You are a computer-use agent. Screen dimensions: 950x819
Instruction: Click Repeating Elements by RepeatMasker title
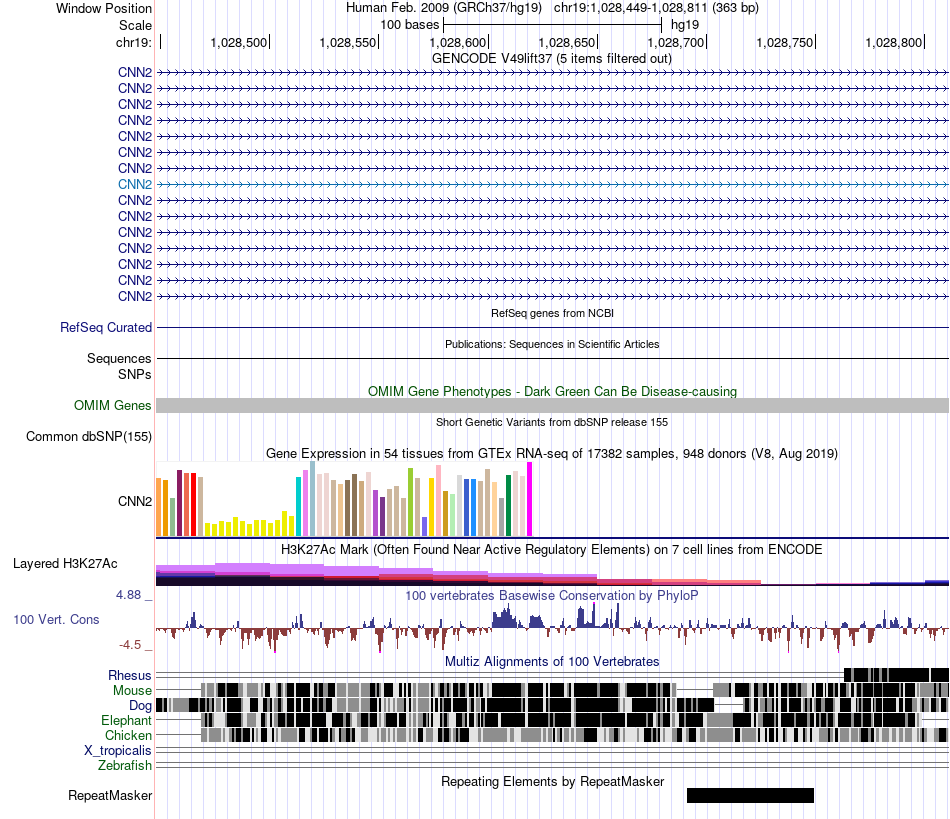point(552,781)
